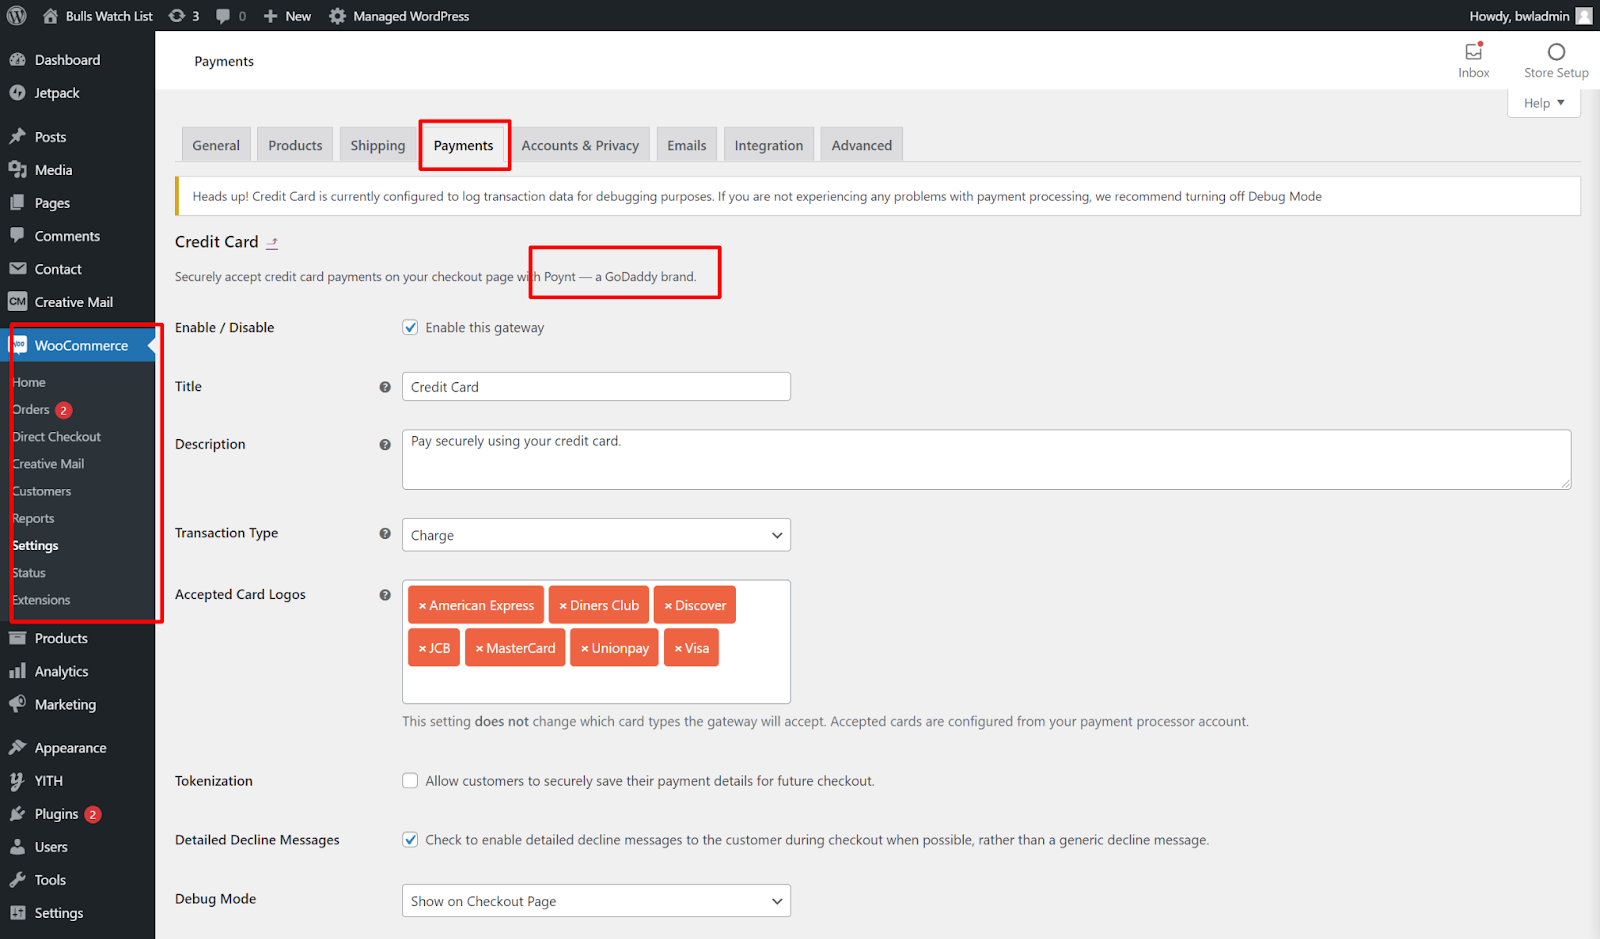Screen dimensions: 1600x939
Task: Click the Creative Mail CM icon
Action: coord(17,302)
